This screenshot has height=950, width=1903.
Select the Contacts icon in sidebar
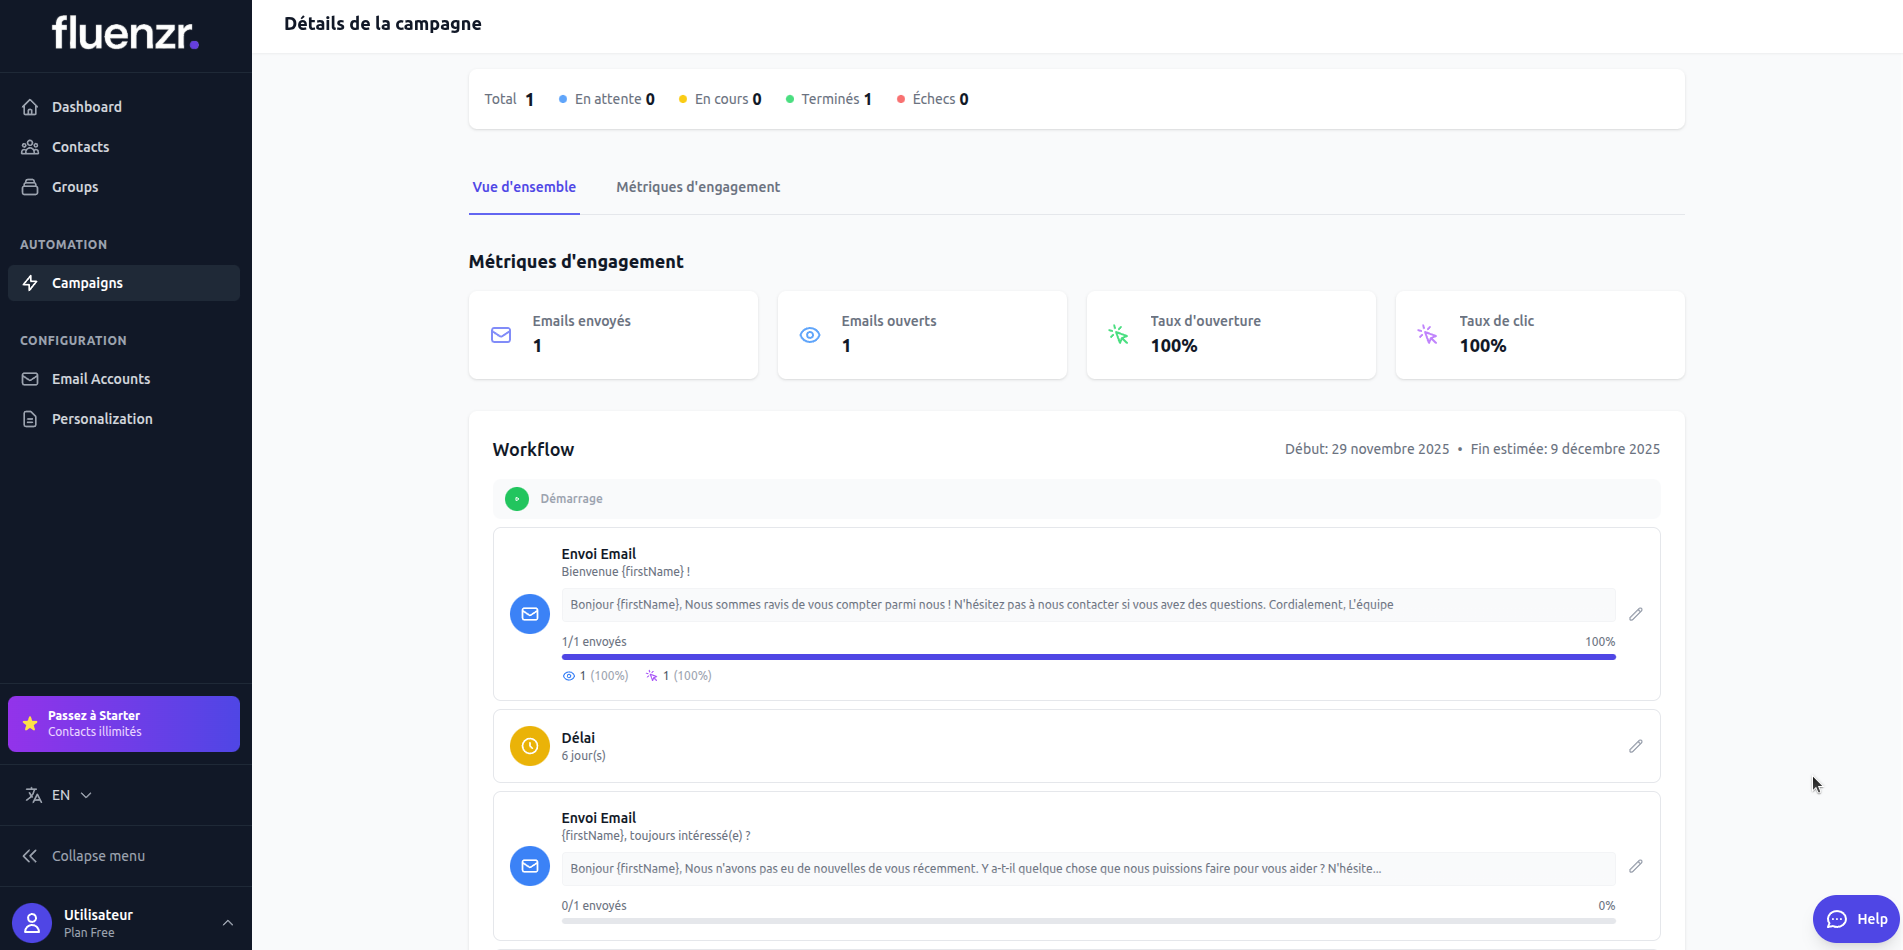click(x=31, y=146)
